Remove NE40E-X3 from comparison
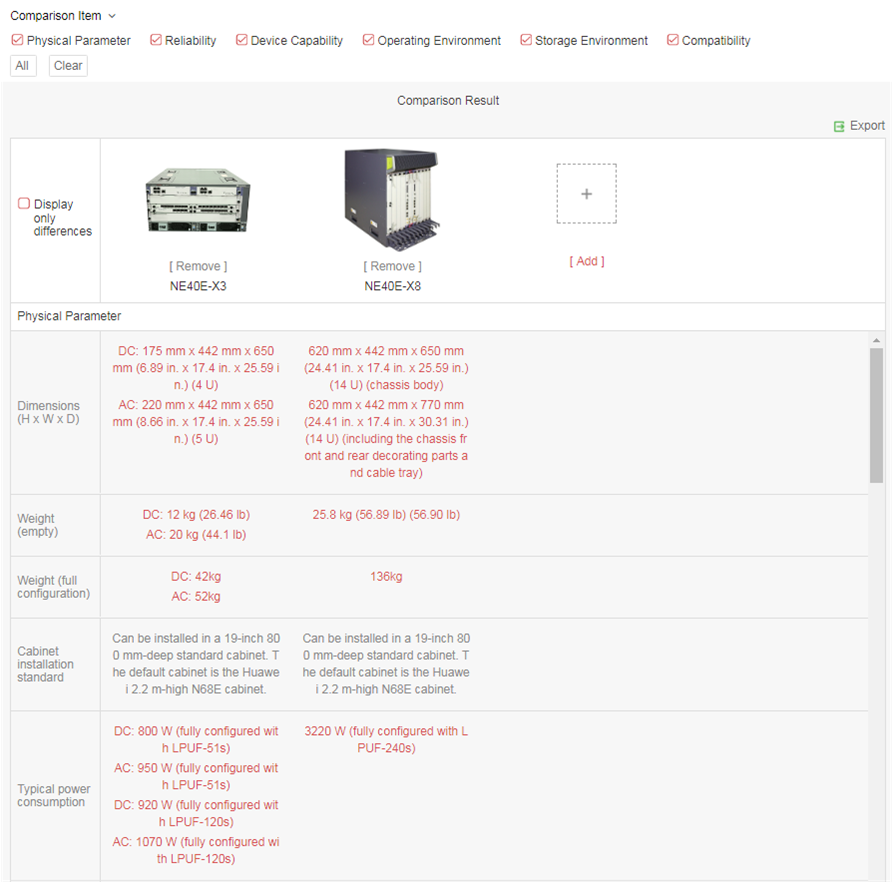893x883 pixels. pos(198,266)
